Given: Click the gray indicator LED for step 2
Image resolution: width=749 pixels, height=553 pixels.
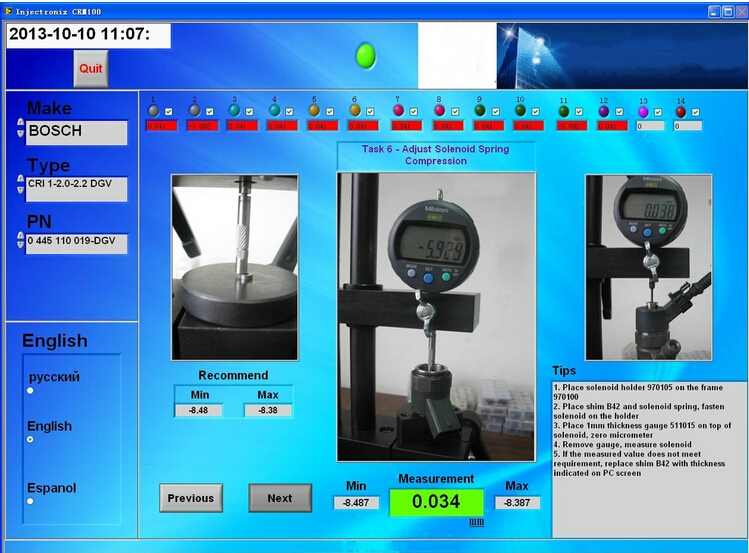Looking at the screenshot, I should [194, 111].
